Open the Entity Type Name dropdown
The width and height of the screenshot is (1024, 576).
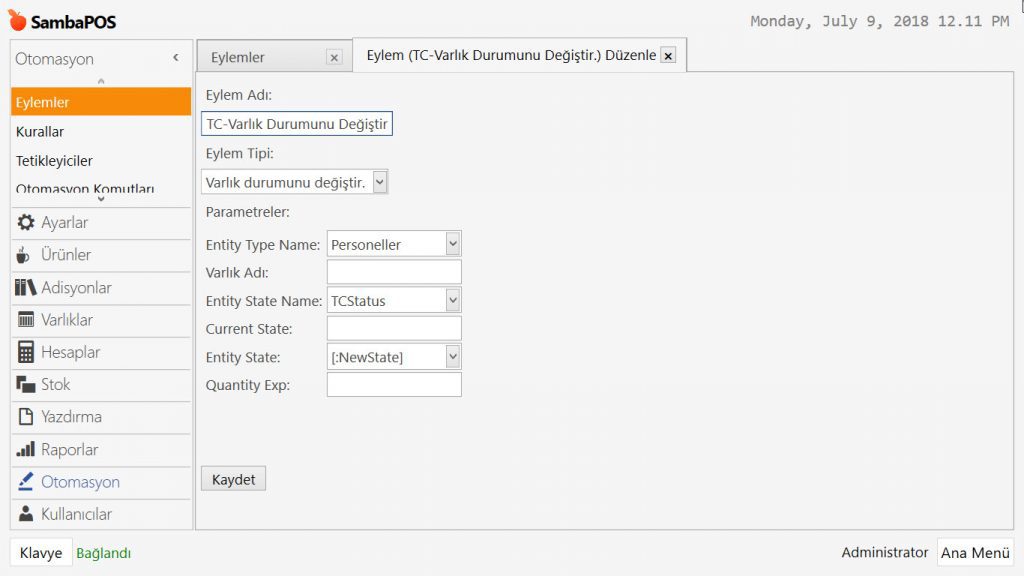tap(452, 243)
